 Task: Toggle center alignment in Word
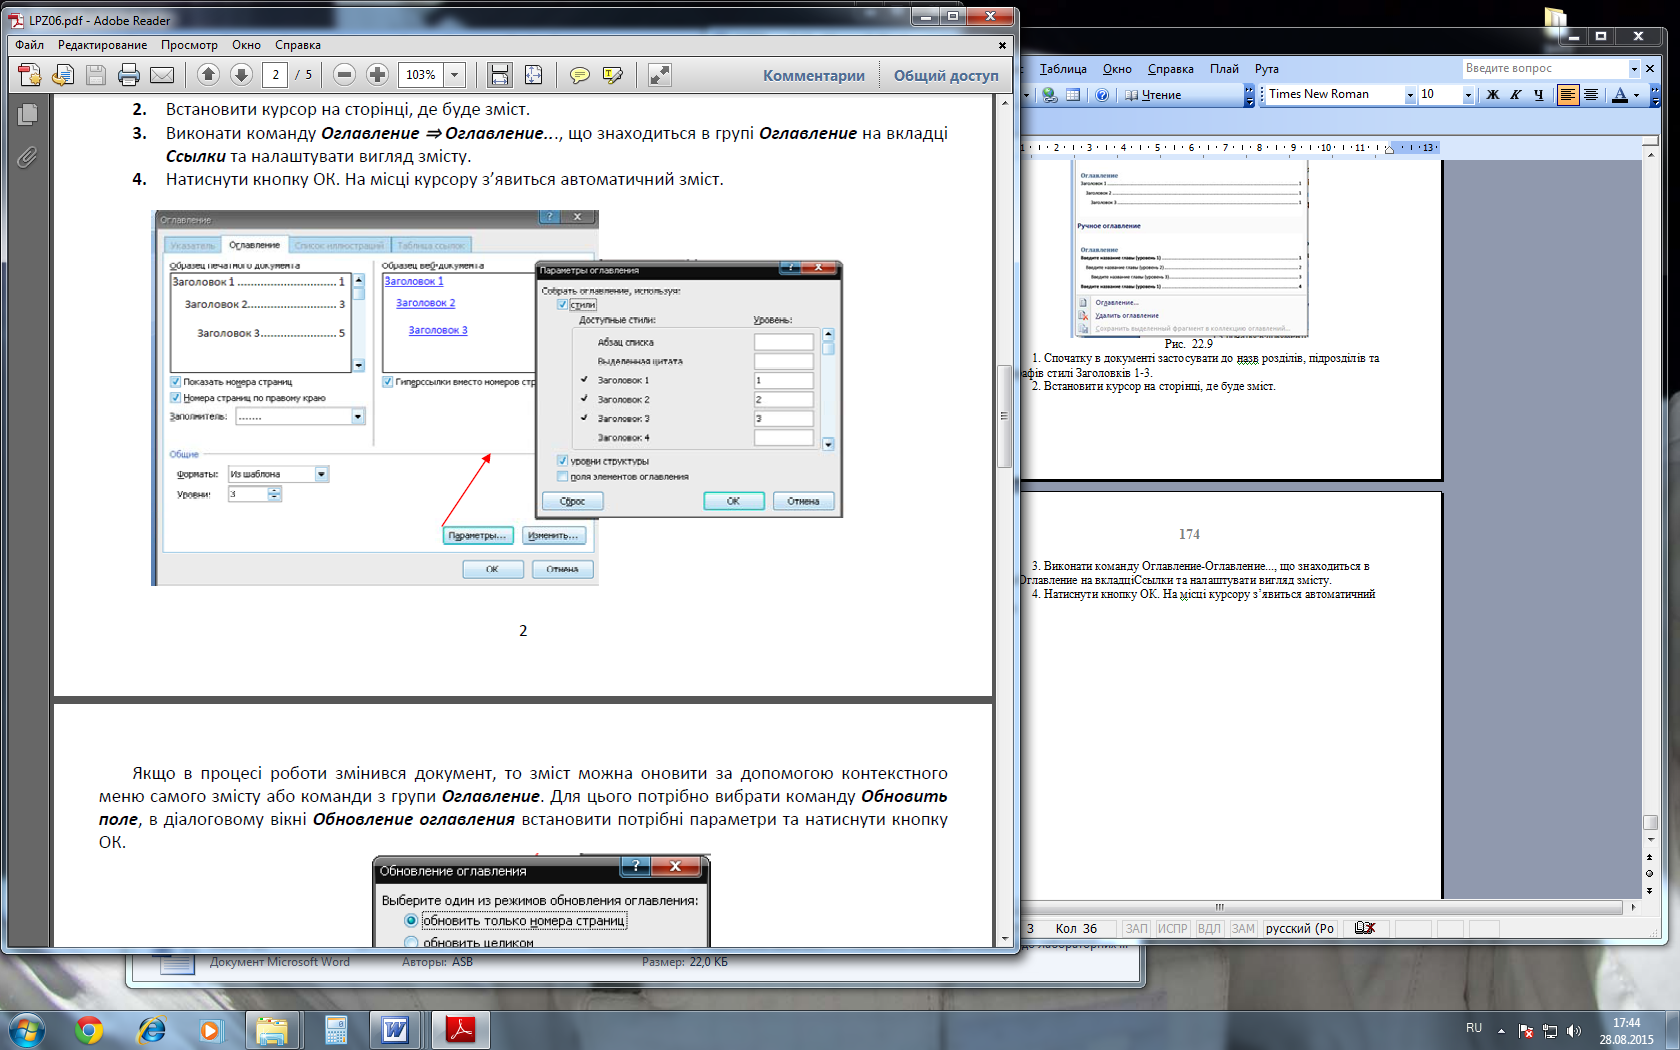click(1591, 95)
